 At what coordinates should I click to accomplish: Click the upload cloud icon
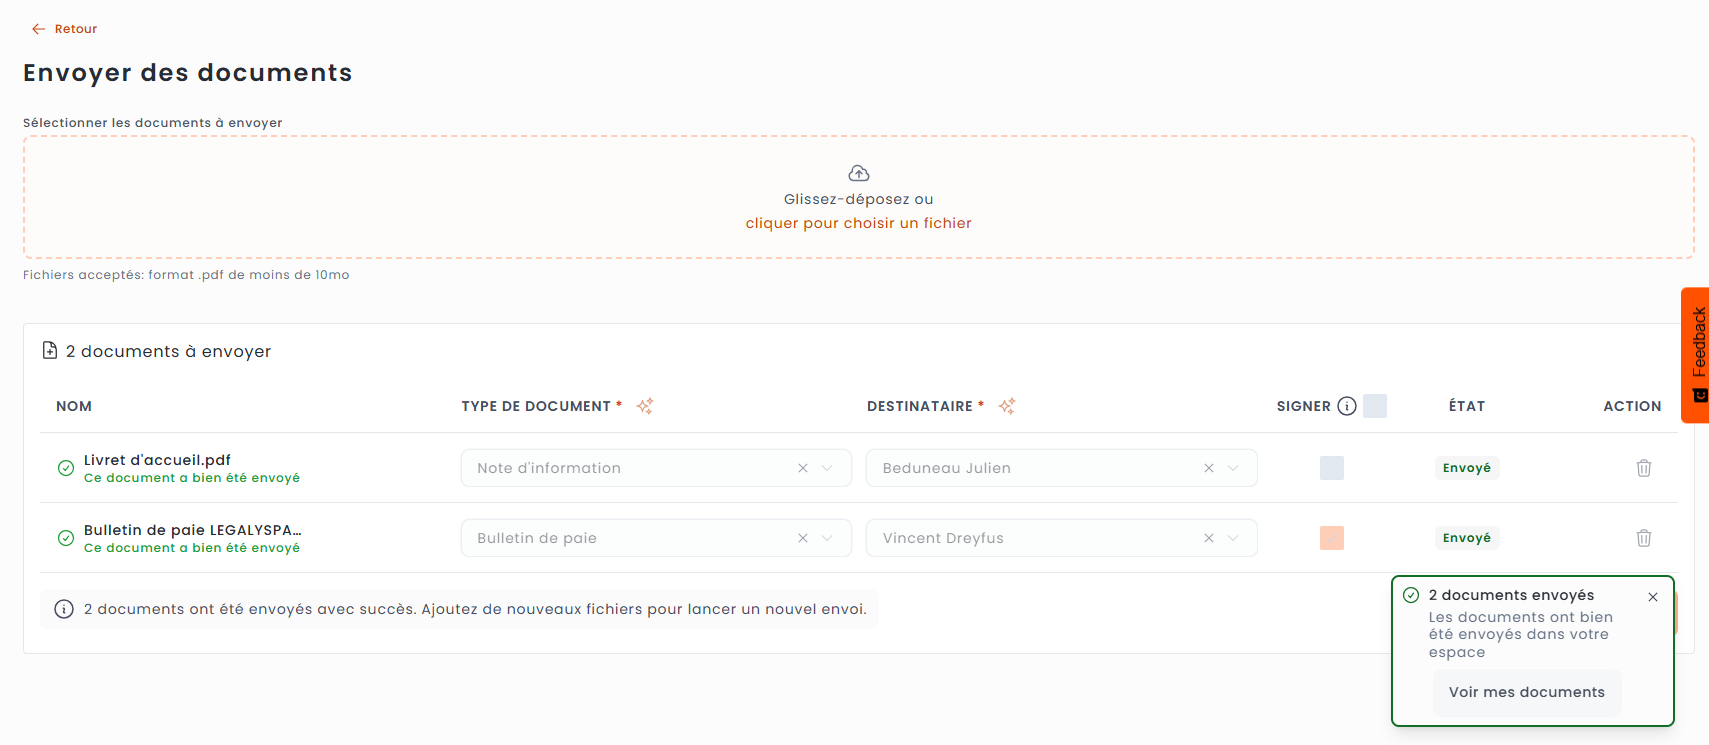858,173
